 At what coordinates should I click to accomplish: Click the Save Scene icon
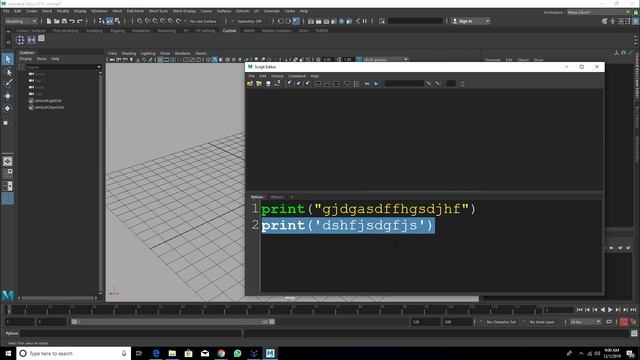(64, 21)
